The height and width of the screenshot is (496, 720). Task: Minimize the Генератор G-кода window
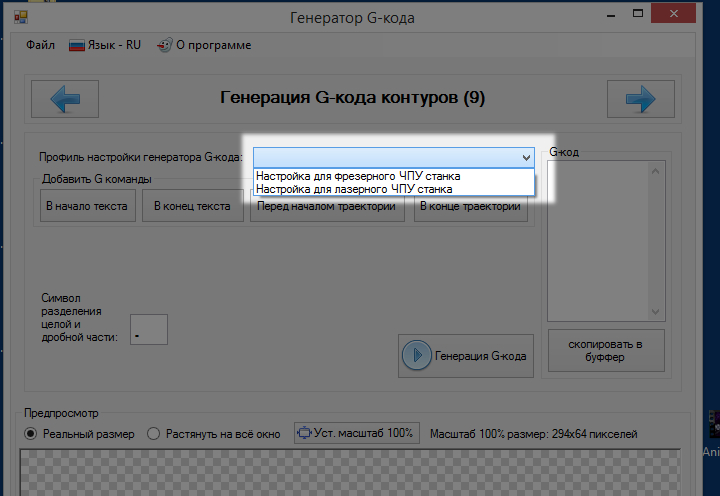[611, 14]
